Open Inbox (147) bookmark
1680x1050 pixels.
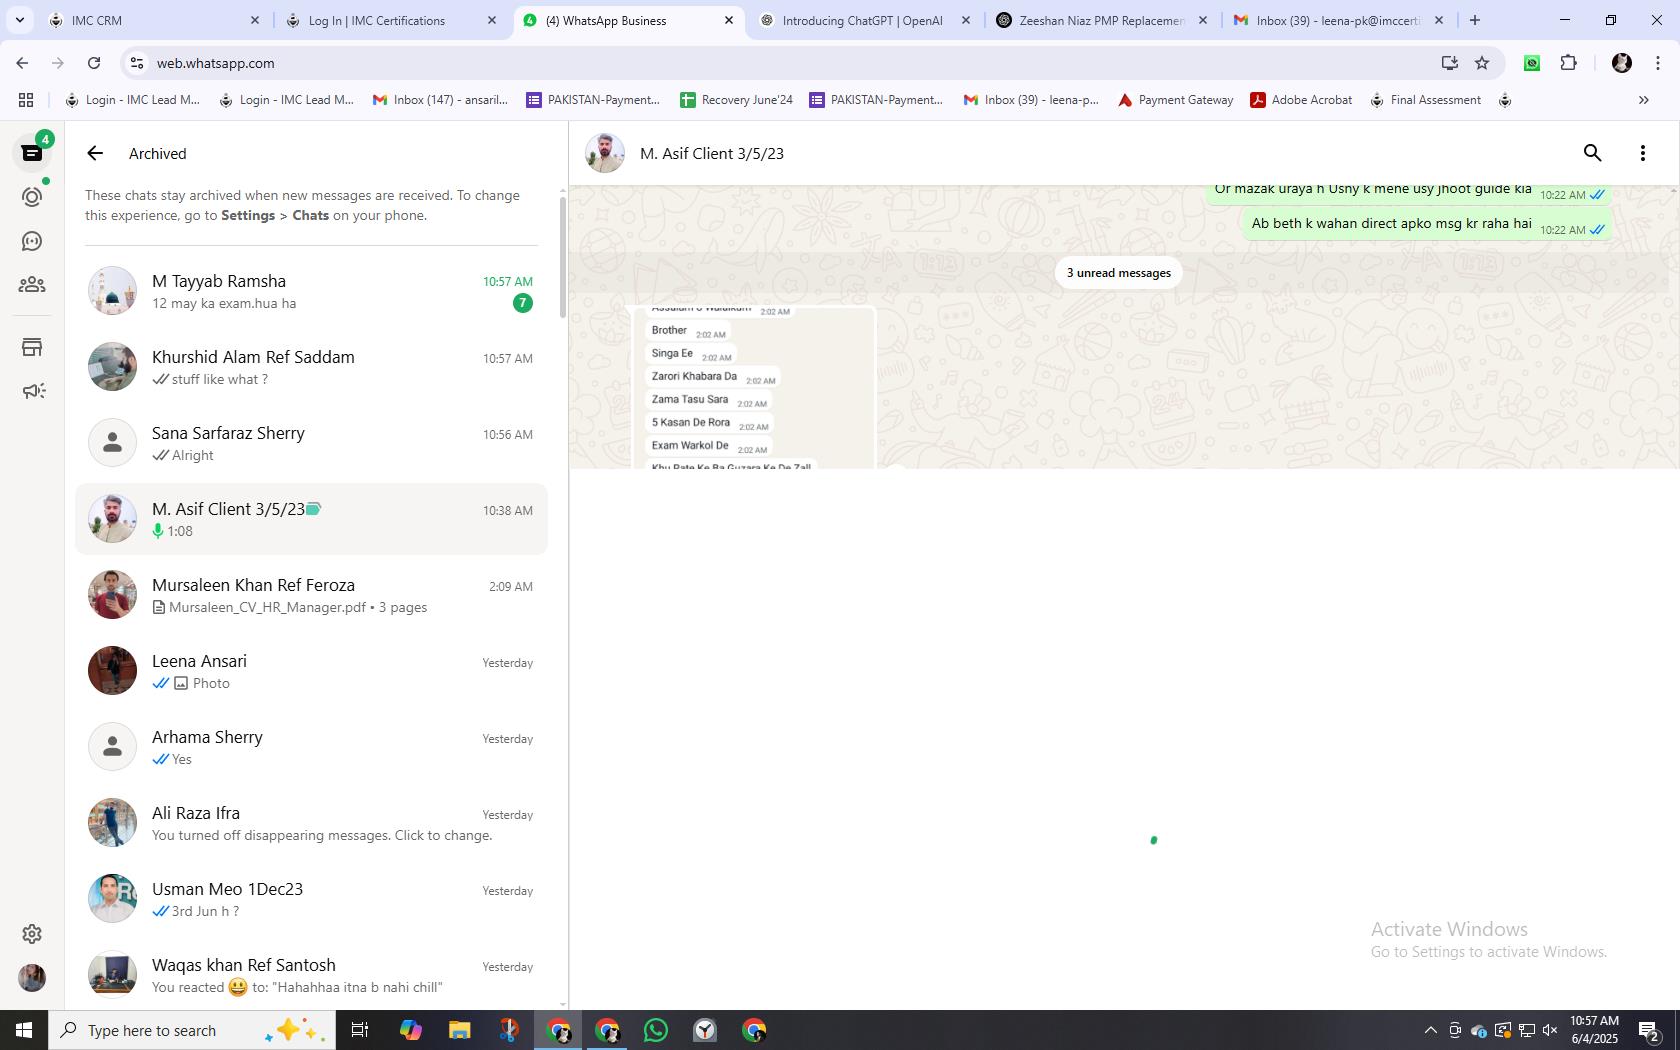pyautogui.click(x=440, y=100)
